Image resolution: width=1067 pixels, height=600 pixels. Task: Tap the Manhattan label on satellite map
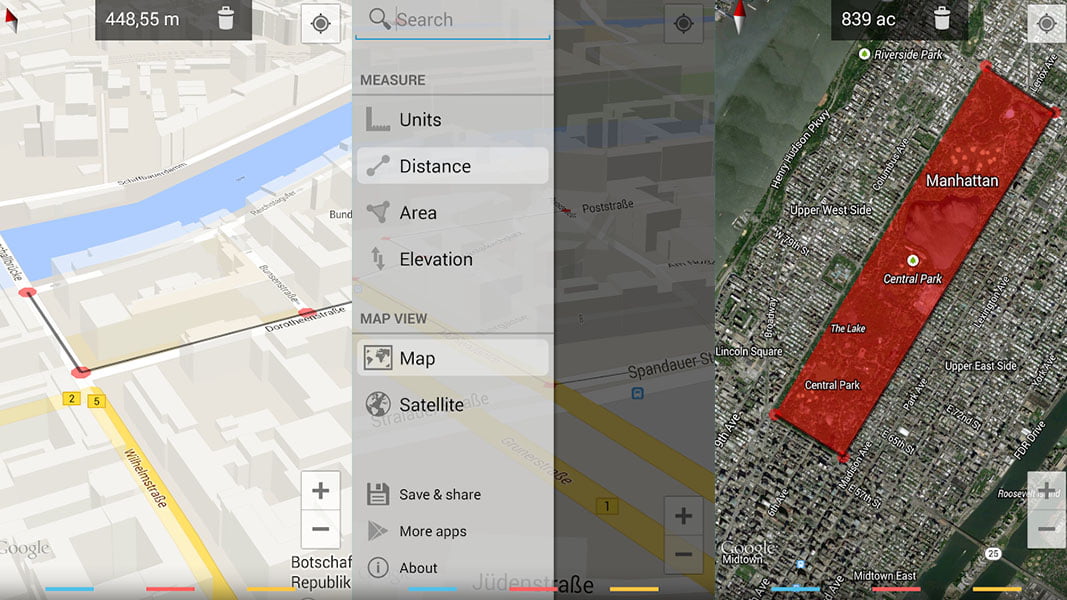pyautogui.click(x=962, y=180)
